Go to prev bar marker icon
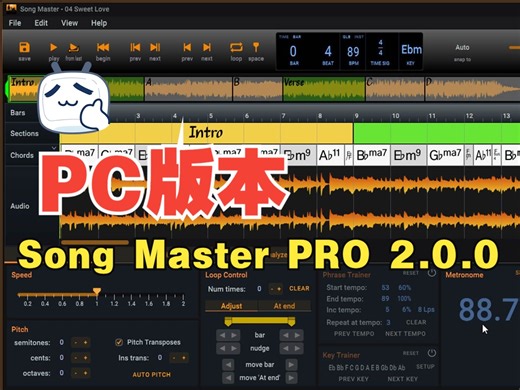Viewport: 520px width, 390px height. [x=187, y=47]
